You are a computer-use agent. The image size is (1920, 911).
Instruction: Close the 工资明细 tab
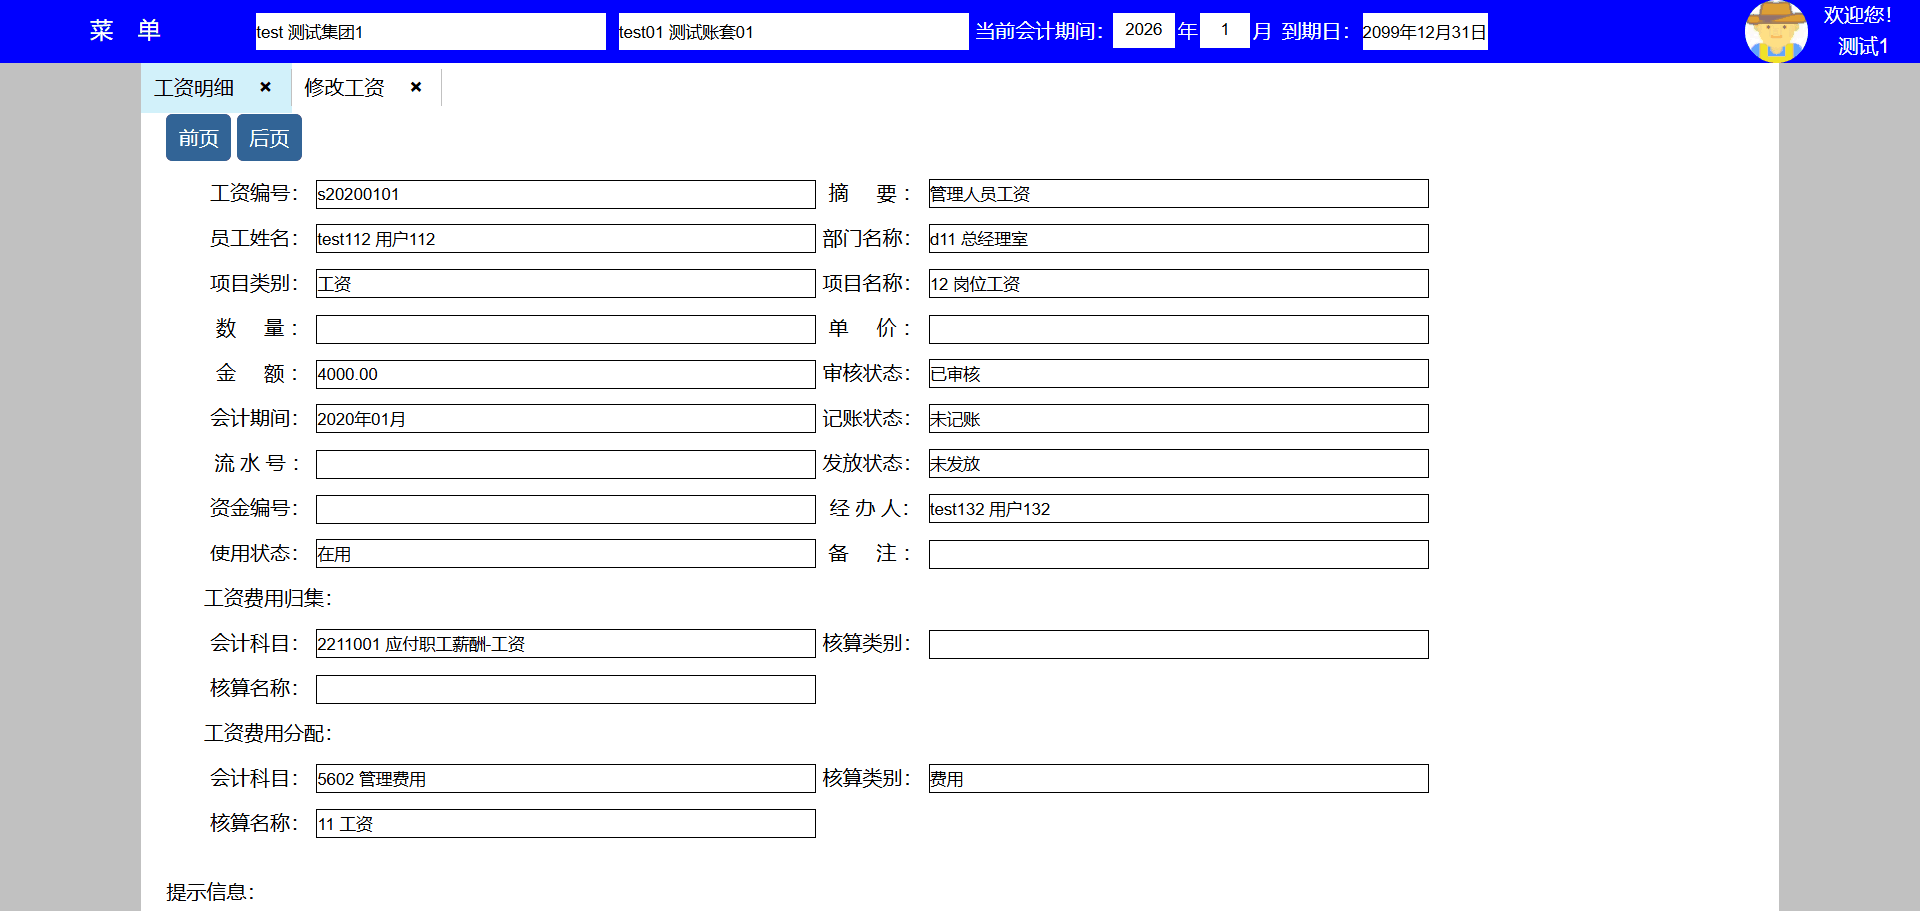pyautogui.click(x=265, y=87)
